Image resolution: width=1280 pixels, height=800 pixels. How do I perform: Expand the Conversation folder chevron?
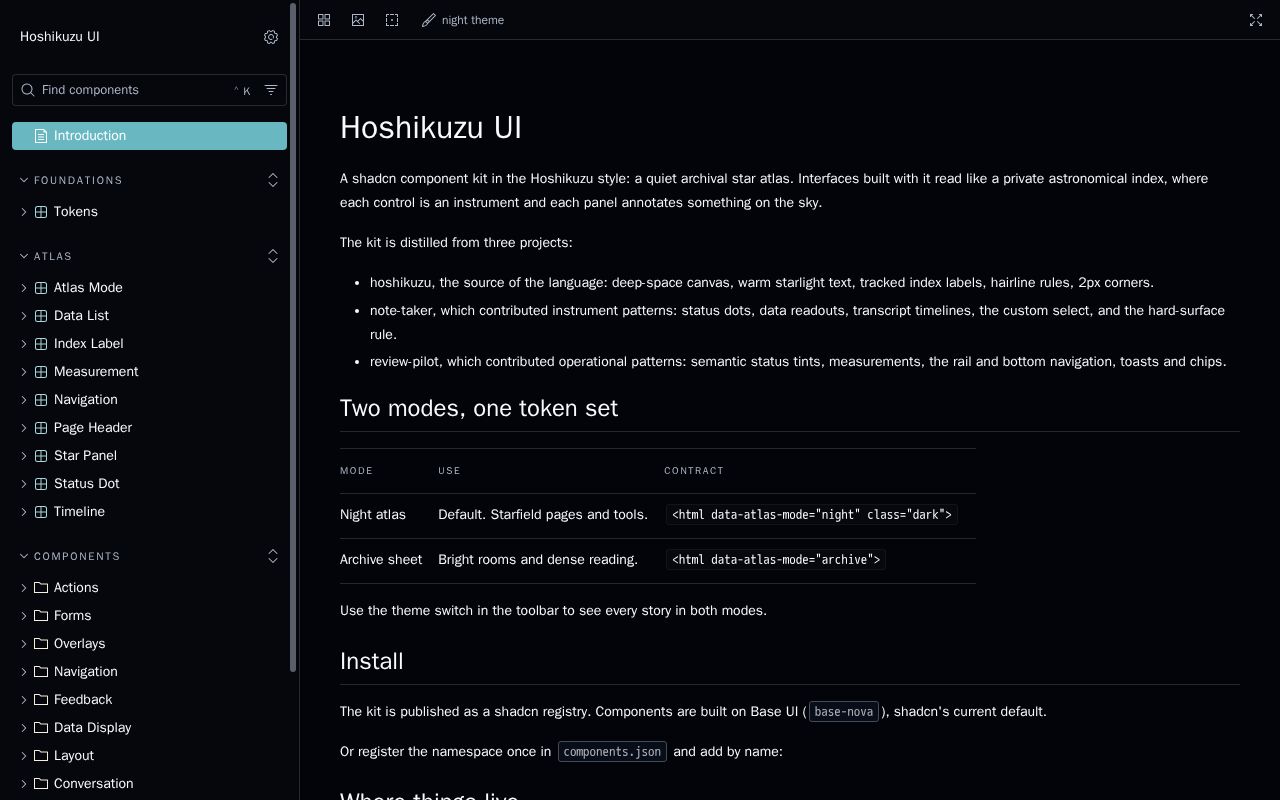24,784
